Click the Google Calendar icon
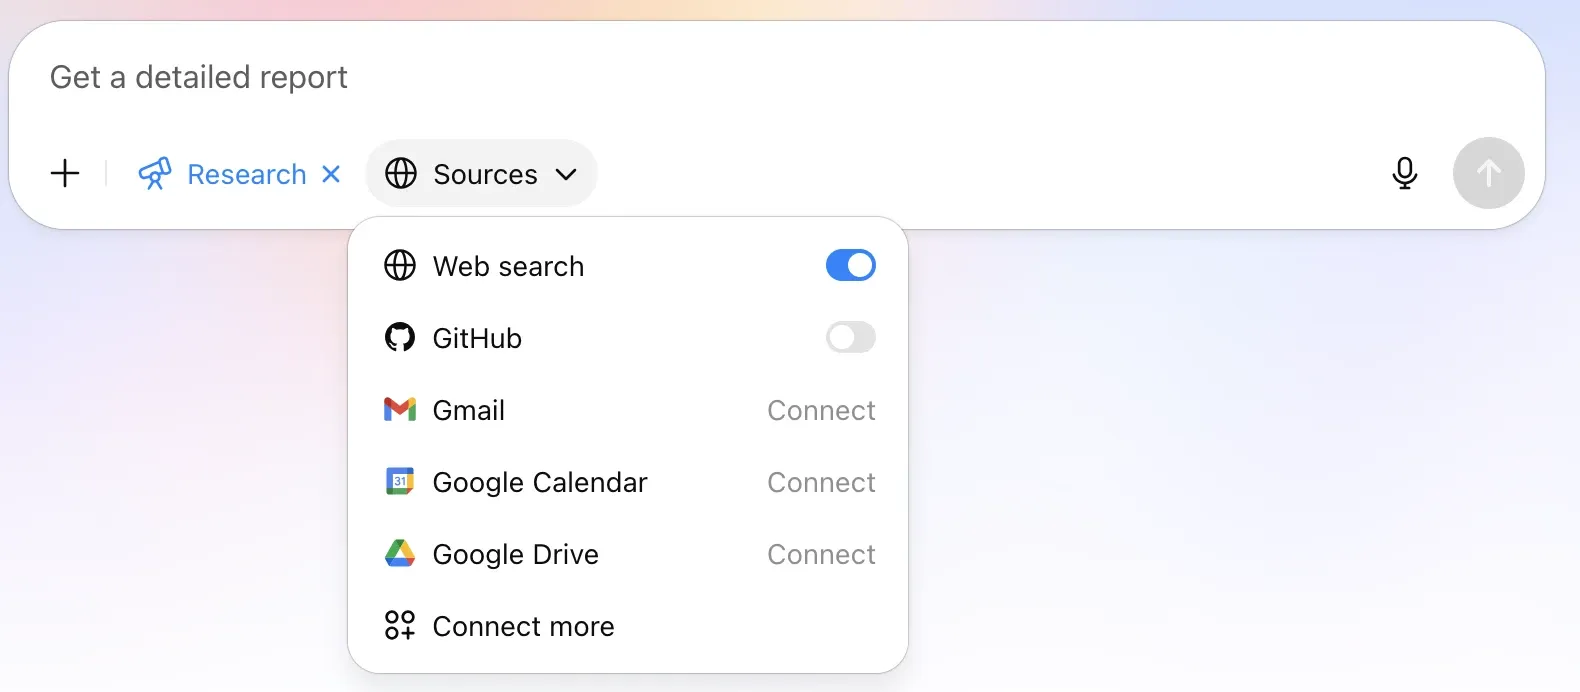The width and height of the screenshot is (1580, 692). (x=400, y=481)
